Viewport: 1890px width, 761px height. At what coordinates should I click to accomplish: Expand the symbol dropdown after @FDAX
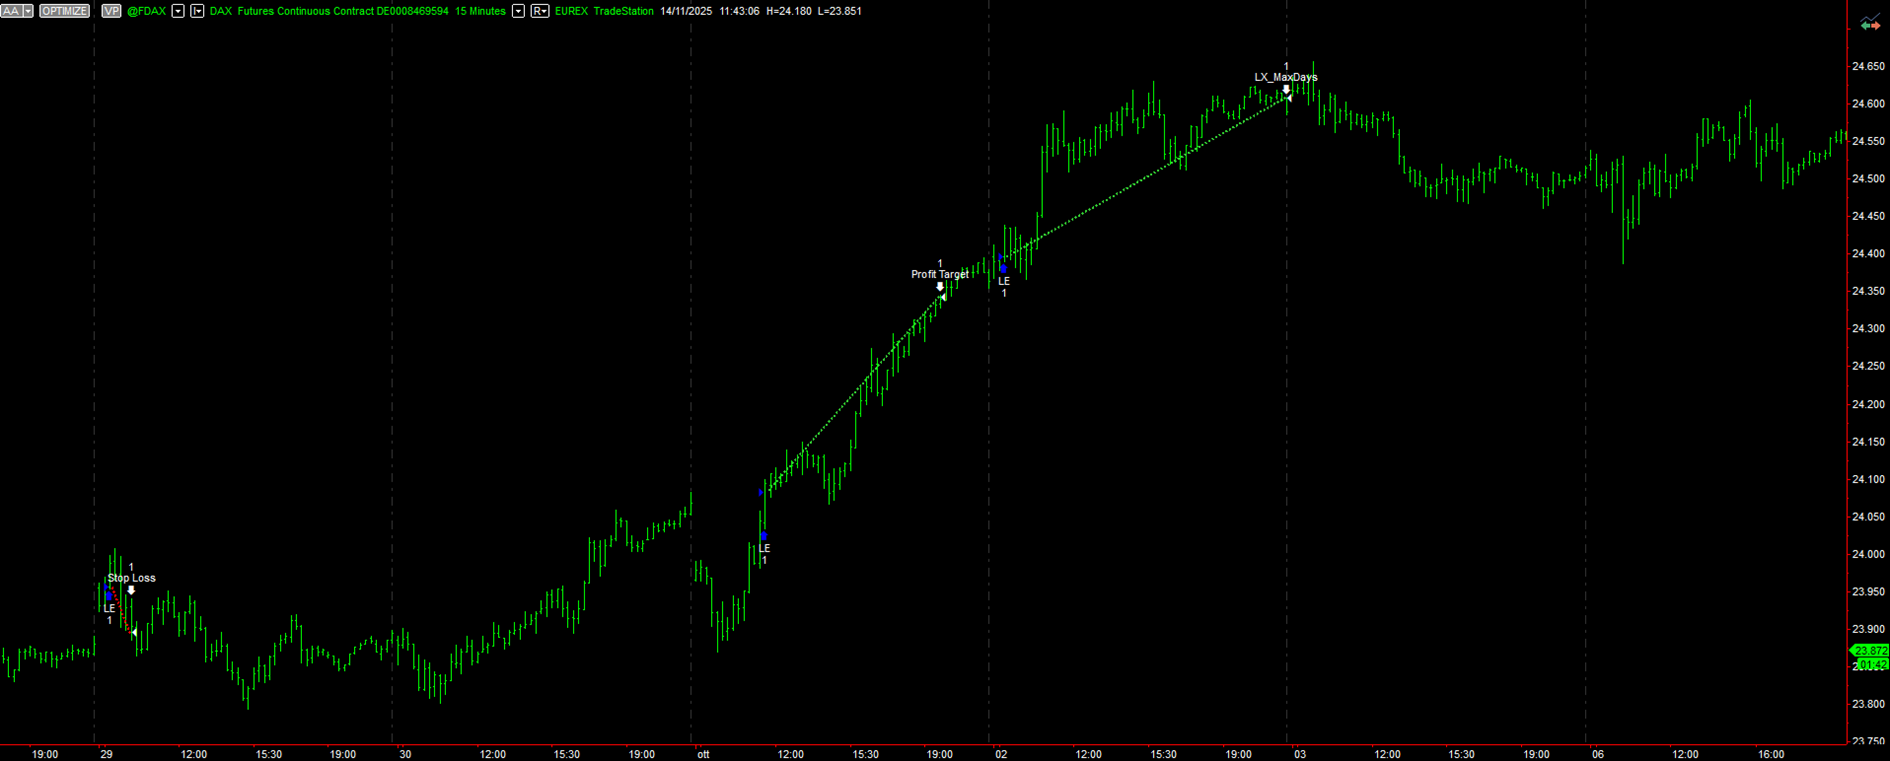coord(178,11)
